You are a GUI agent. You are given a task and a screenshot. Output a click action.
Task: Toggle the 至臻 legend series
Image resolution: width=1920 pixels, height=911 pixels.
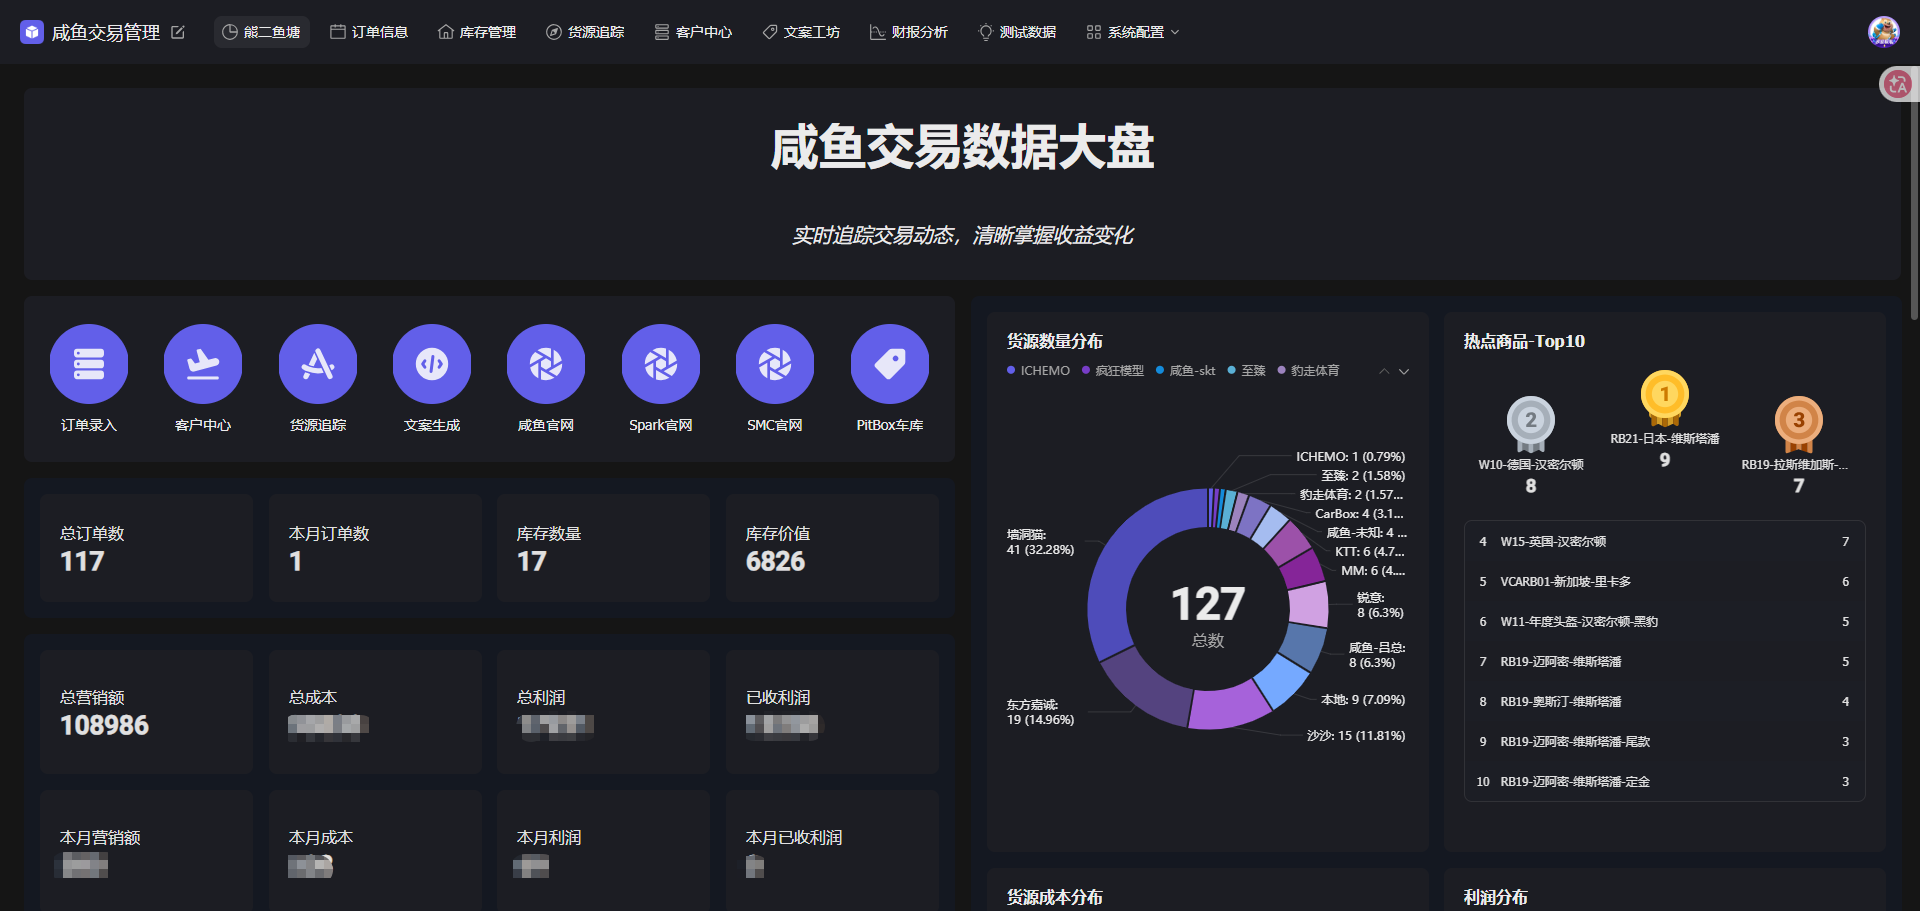click(1247, 371)
